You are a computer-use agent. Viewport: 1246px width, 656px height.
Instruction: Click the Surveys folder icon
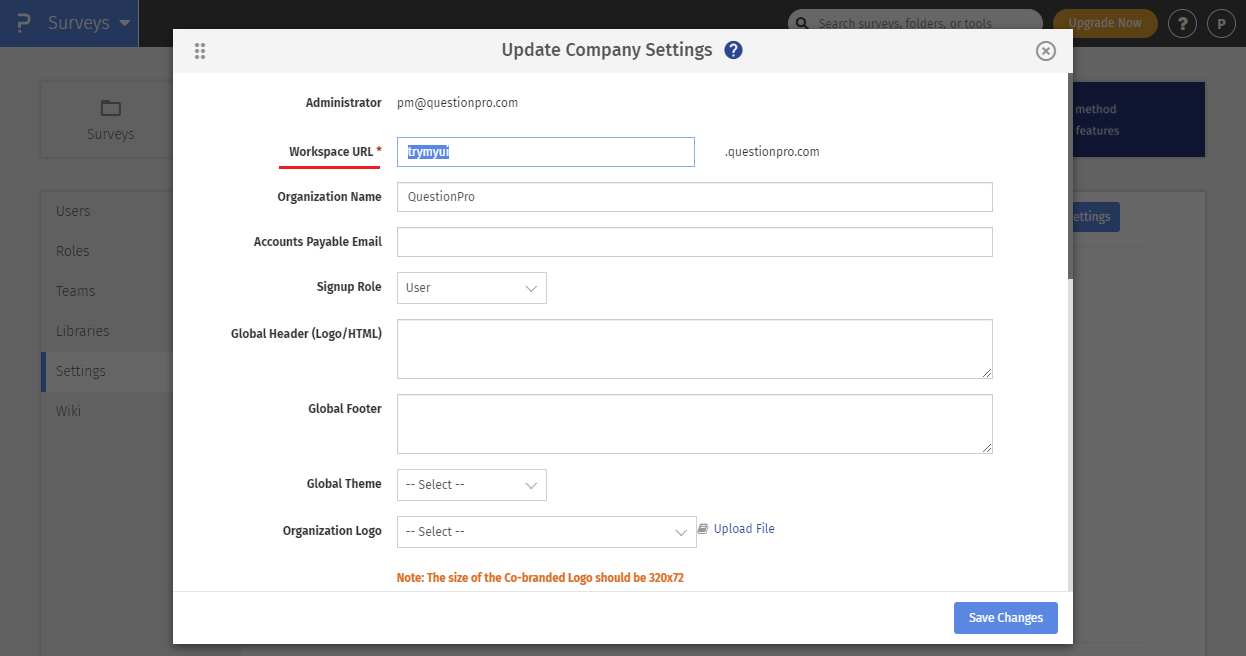click(110, 108)
